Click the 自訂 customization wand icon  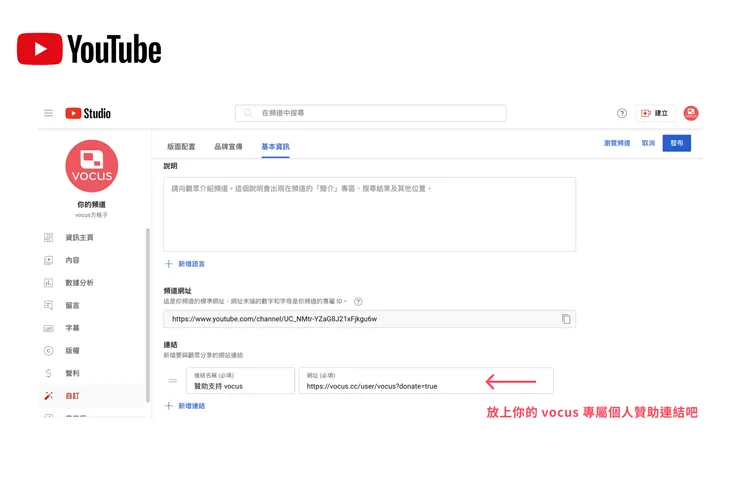pos(48,396)
